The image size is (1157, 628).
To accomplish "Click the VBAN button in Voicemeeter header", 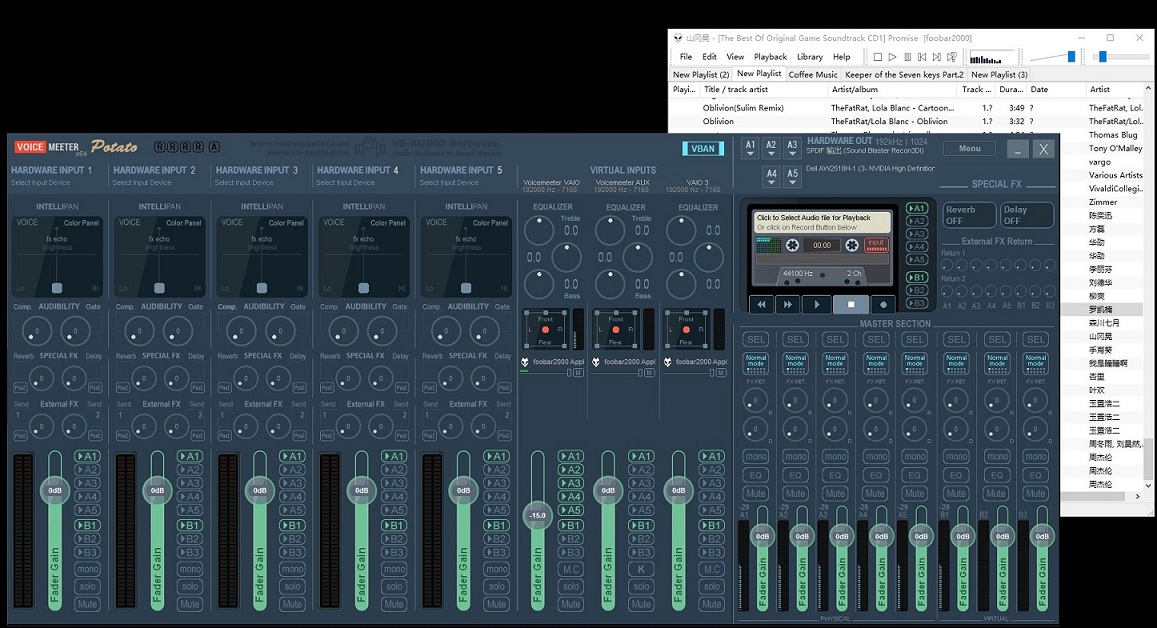I will [x=703, y=148].
